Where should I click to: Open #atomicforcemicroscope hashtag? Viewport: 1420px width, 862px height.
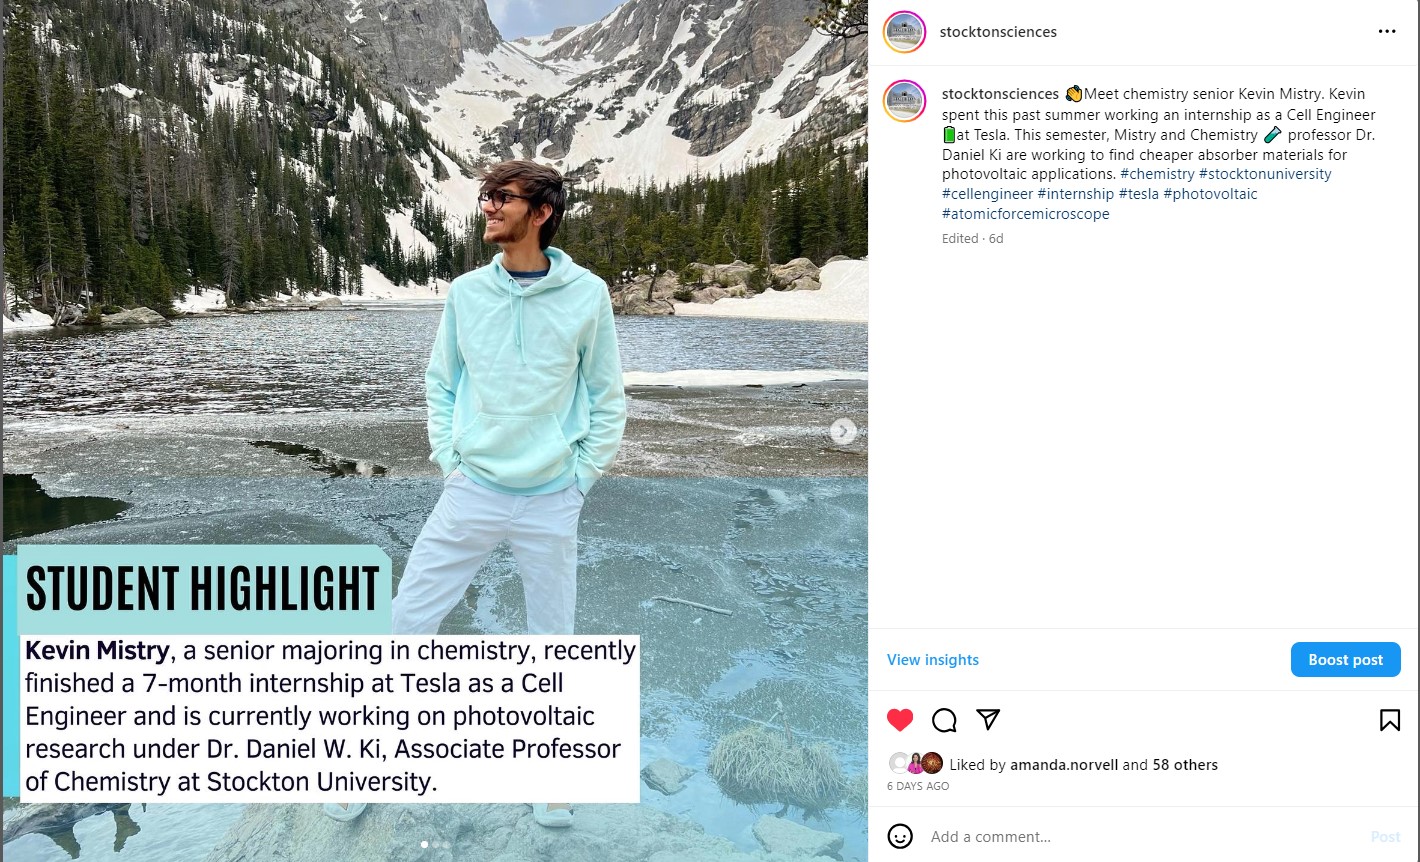pos(1025,213)
